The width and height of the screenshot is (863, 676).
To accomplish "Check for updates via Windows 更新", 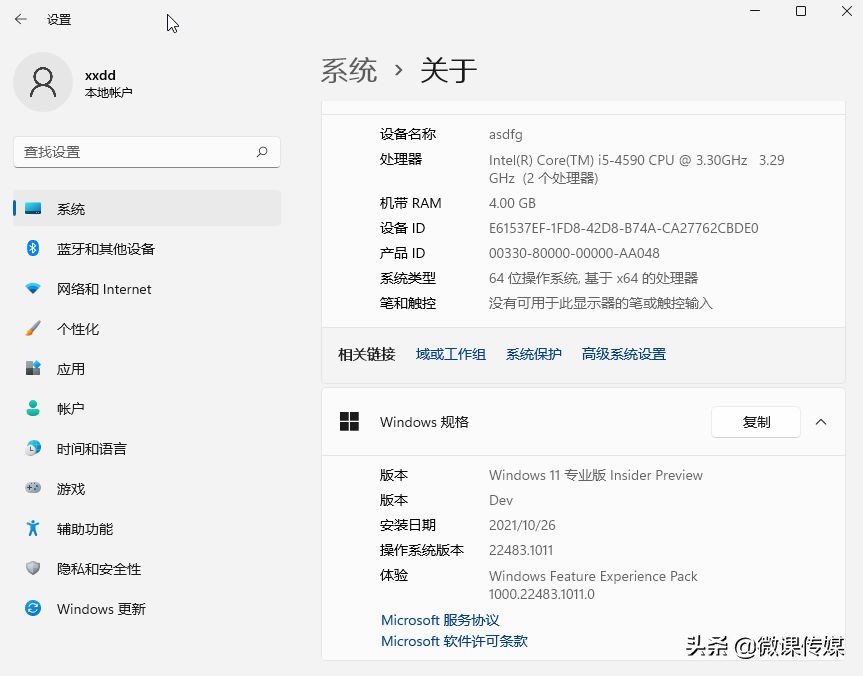I will 100,608.
